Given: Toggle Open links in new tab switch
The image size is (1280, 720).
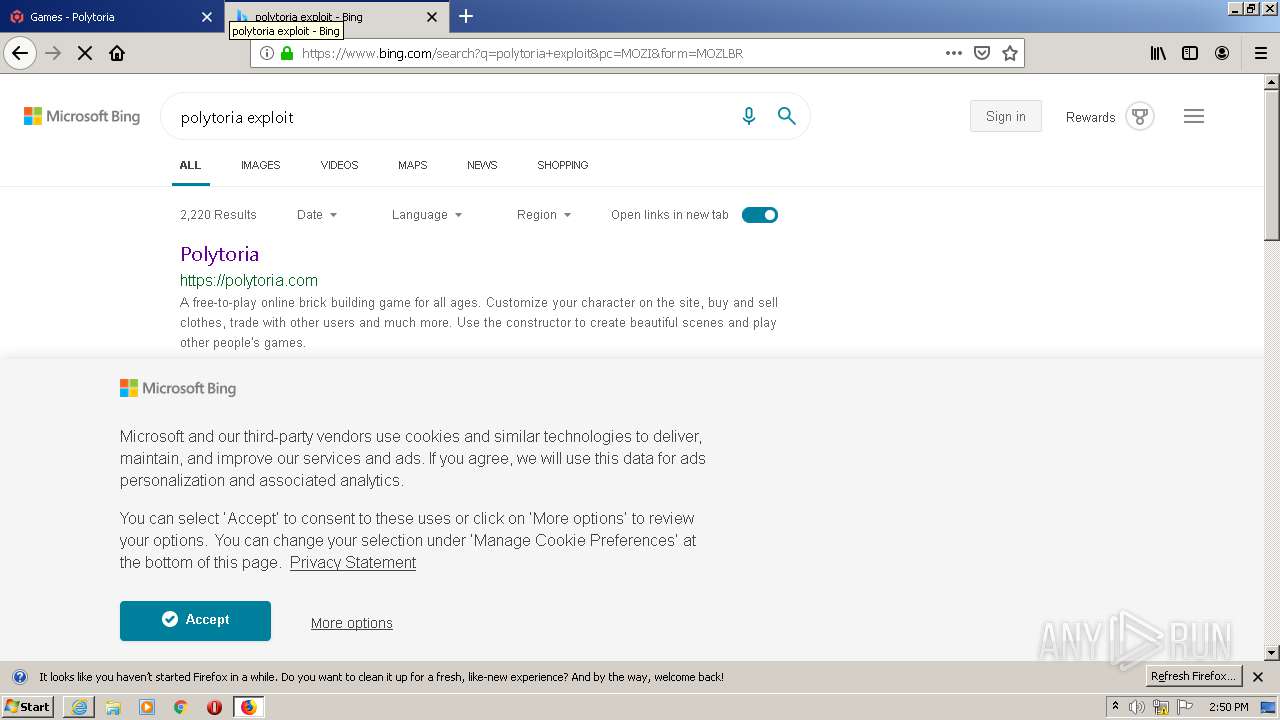Looking at the screenshot, I should point(760,215).
